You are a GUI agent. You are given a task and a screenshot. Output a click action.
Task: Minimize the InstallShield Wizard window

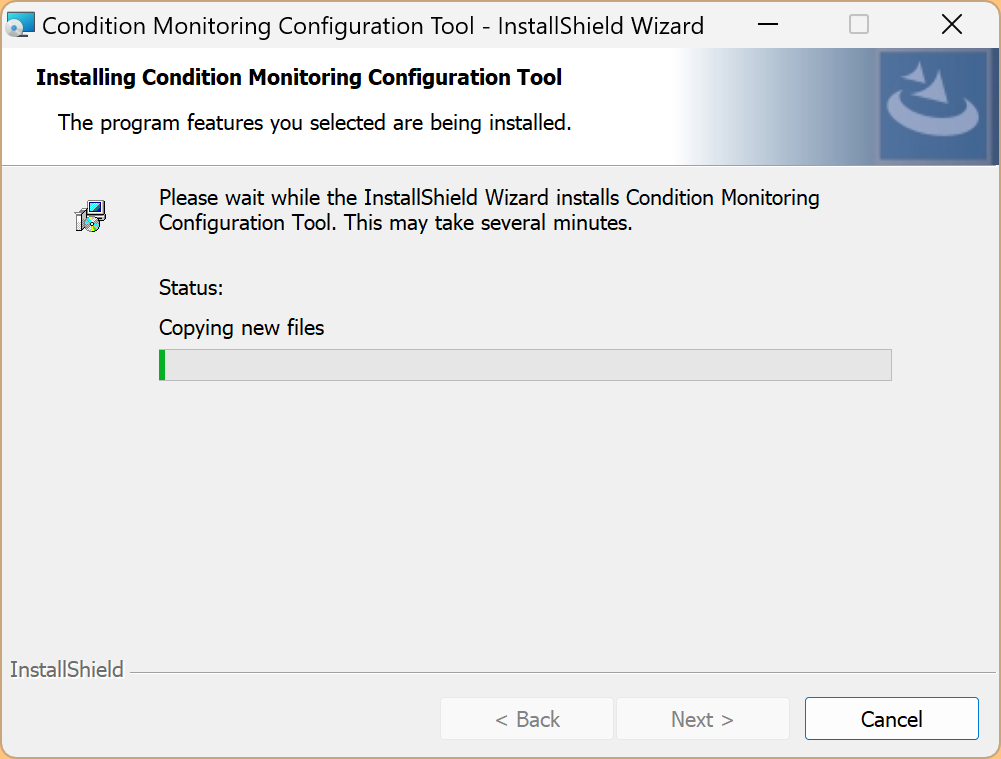coord(766,25)
